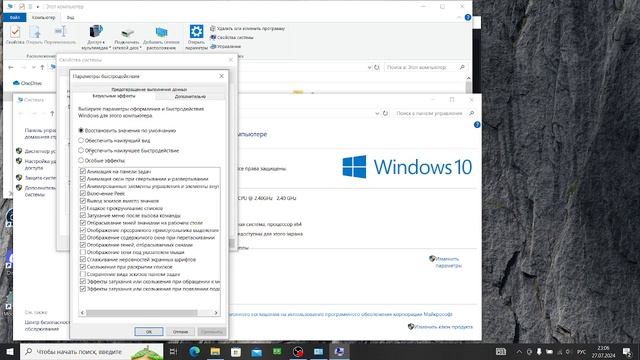Open Explorer address history dropdown

(369, 67)
